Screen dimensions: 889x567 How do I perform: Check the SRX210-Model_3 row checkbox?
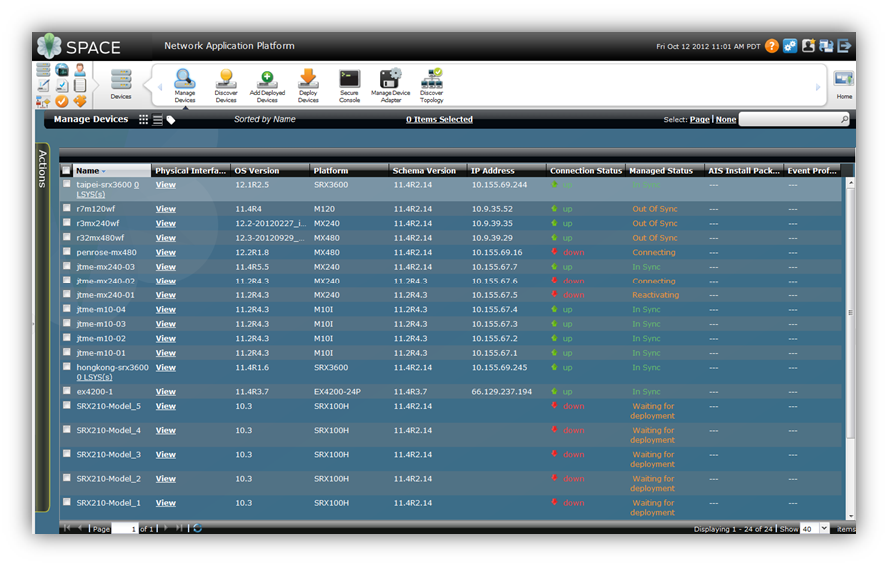[66, 454]
